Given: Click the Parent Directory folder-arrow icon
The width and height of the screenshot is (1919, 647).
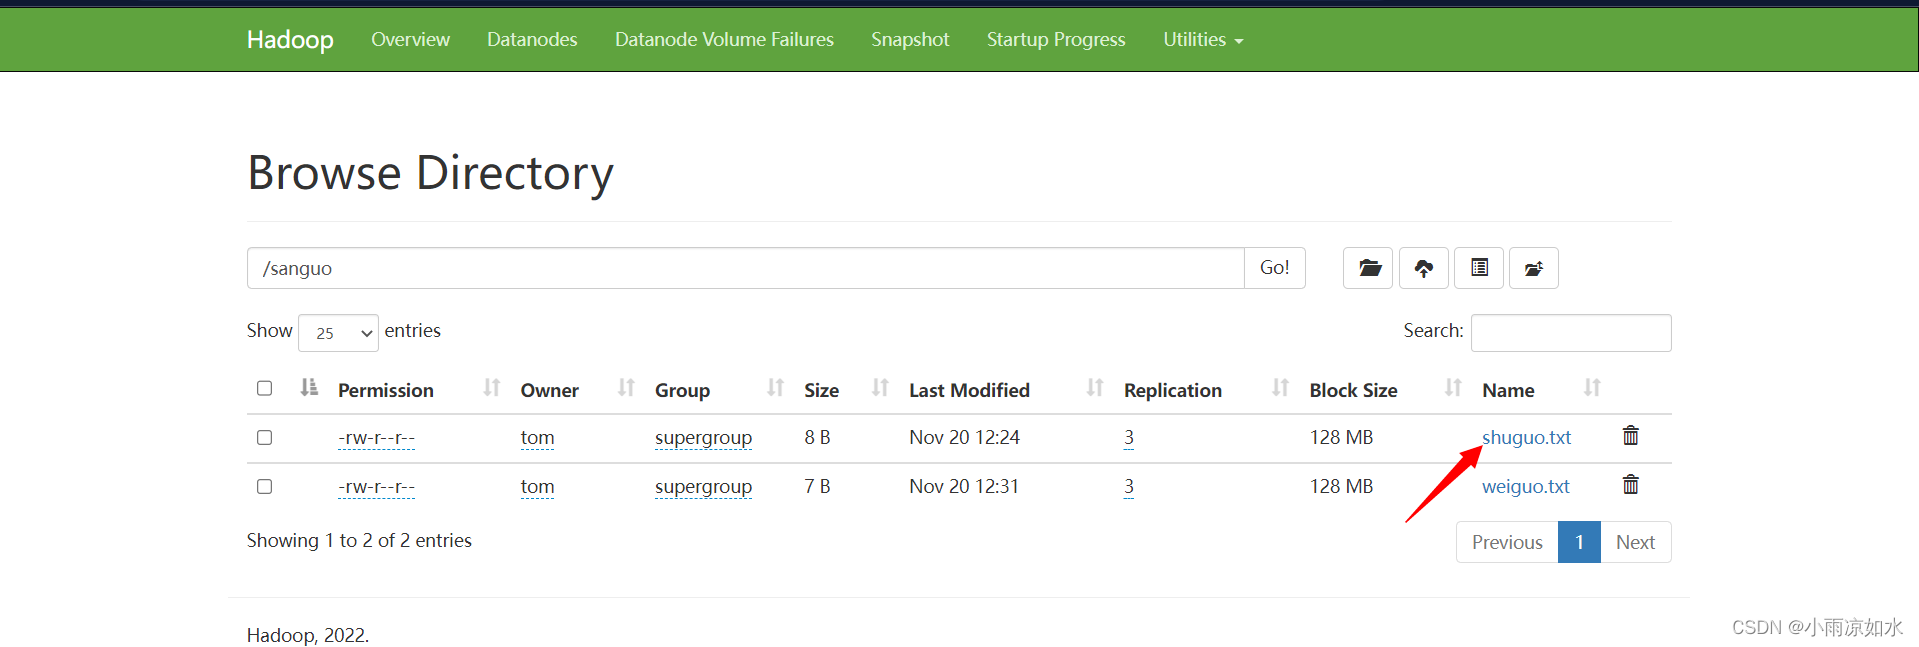Looking at the screenshot, I should coord(1533,268).
